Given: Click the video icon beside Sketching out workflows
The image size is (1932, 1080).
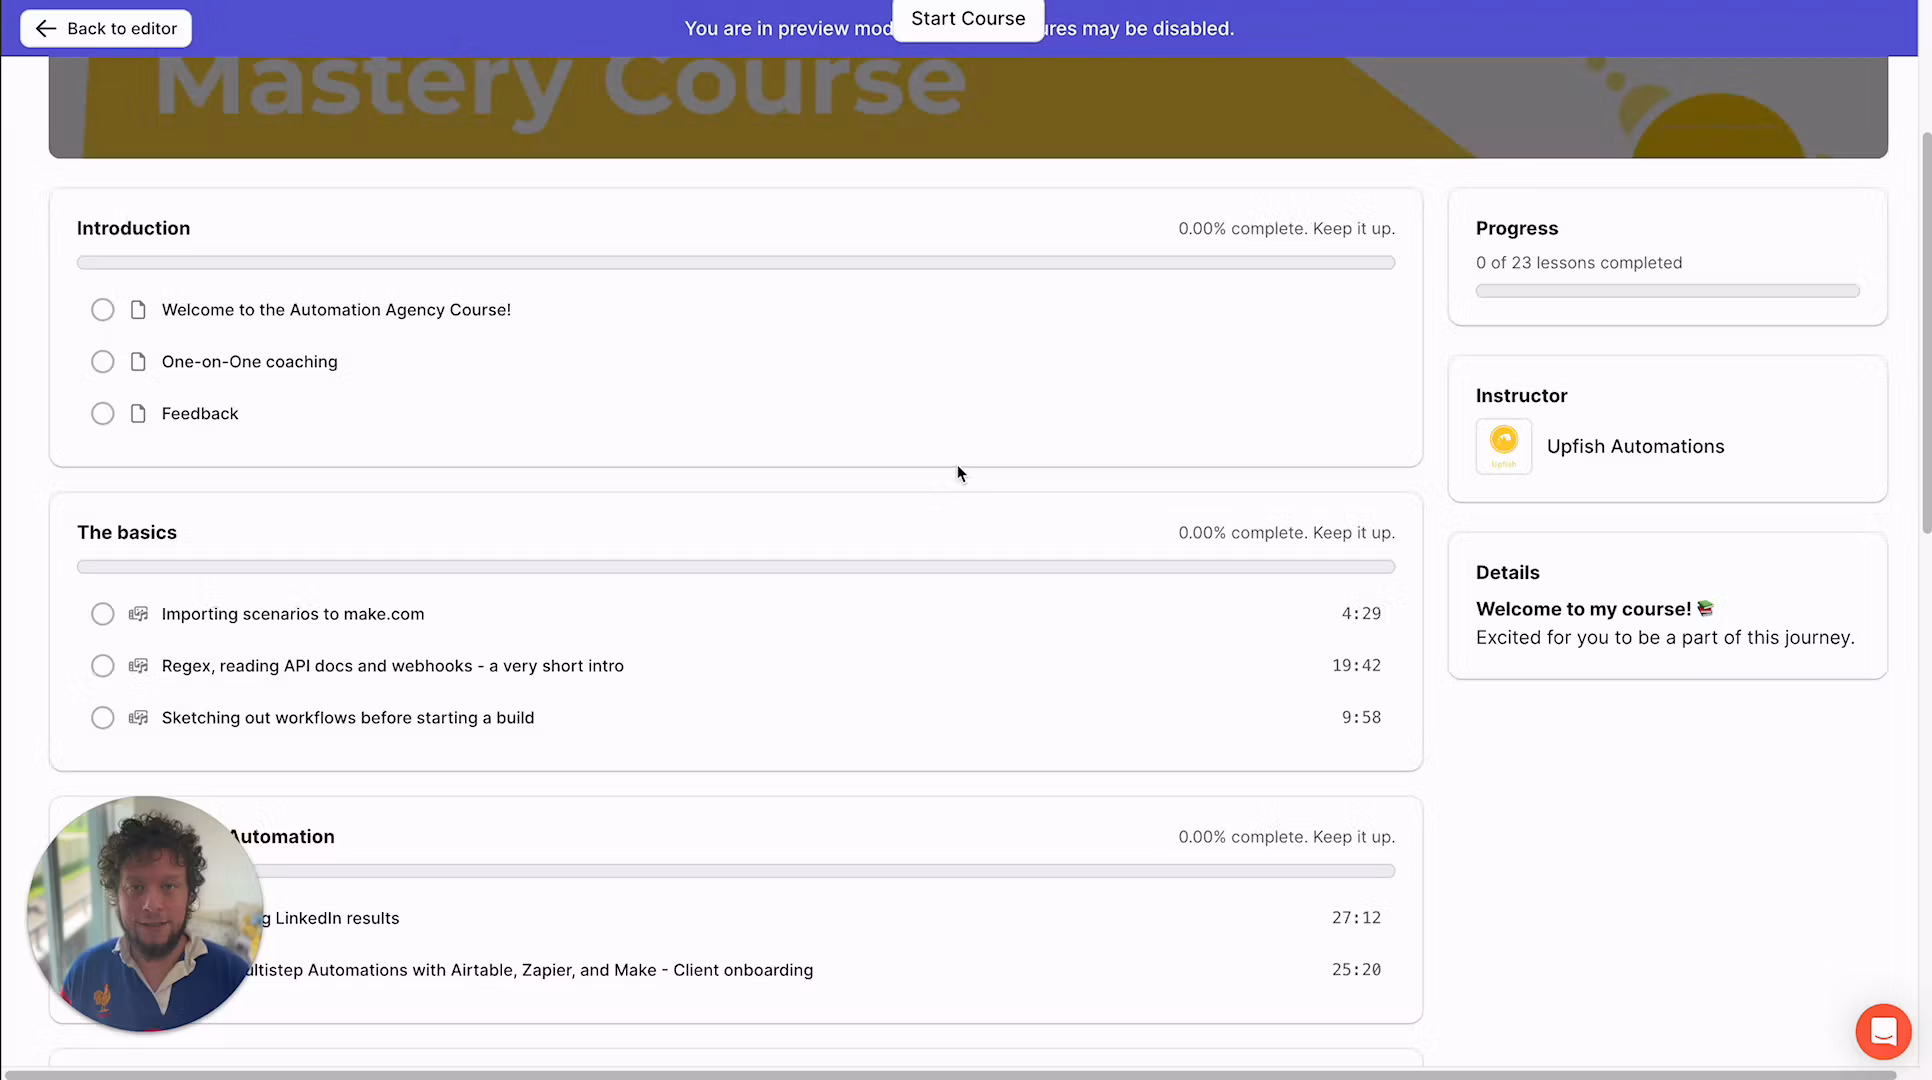Looking at the screenshot, I should [x=138, y=717].
